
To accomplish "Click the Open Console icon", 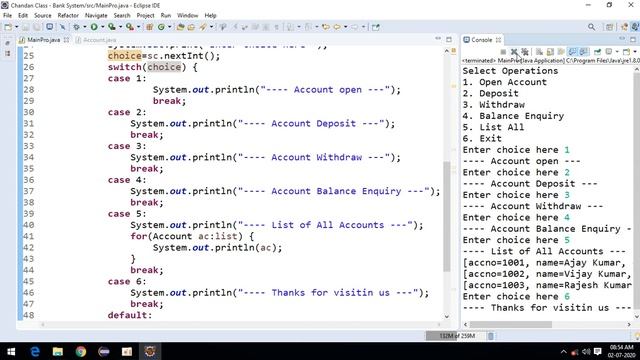I will 627,52.
